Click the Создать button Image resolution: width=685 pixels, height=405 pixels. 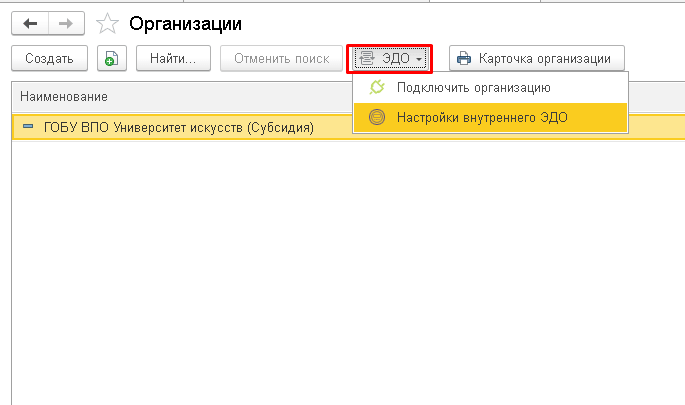tap(49, 58)
